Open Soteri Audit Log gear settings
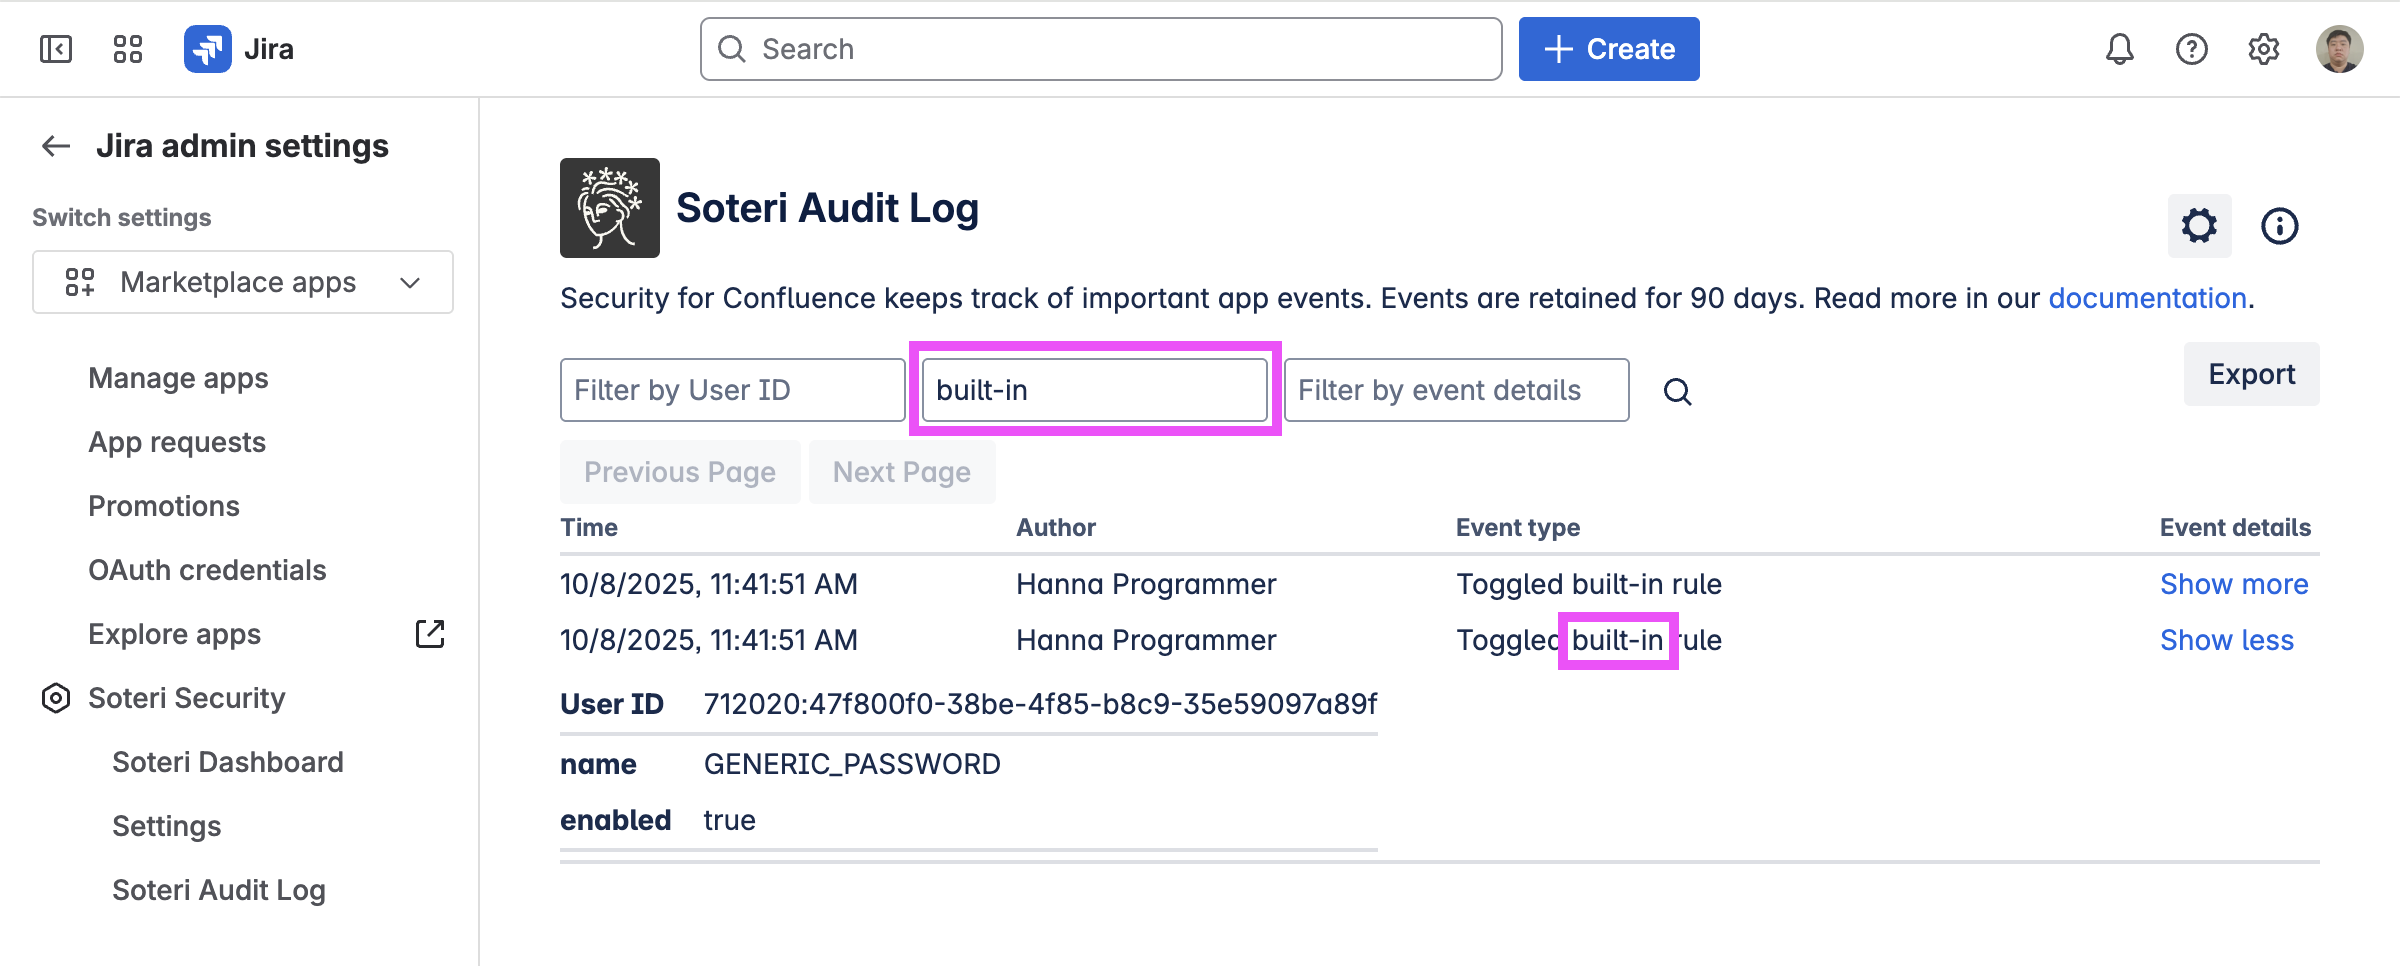The height and width of the screenshot is (966, 2400). 2199,226
